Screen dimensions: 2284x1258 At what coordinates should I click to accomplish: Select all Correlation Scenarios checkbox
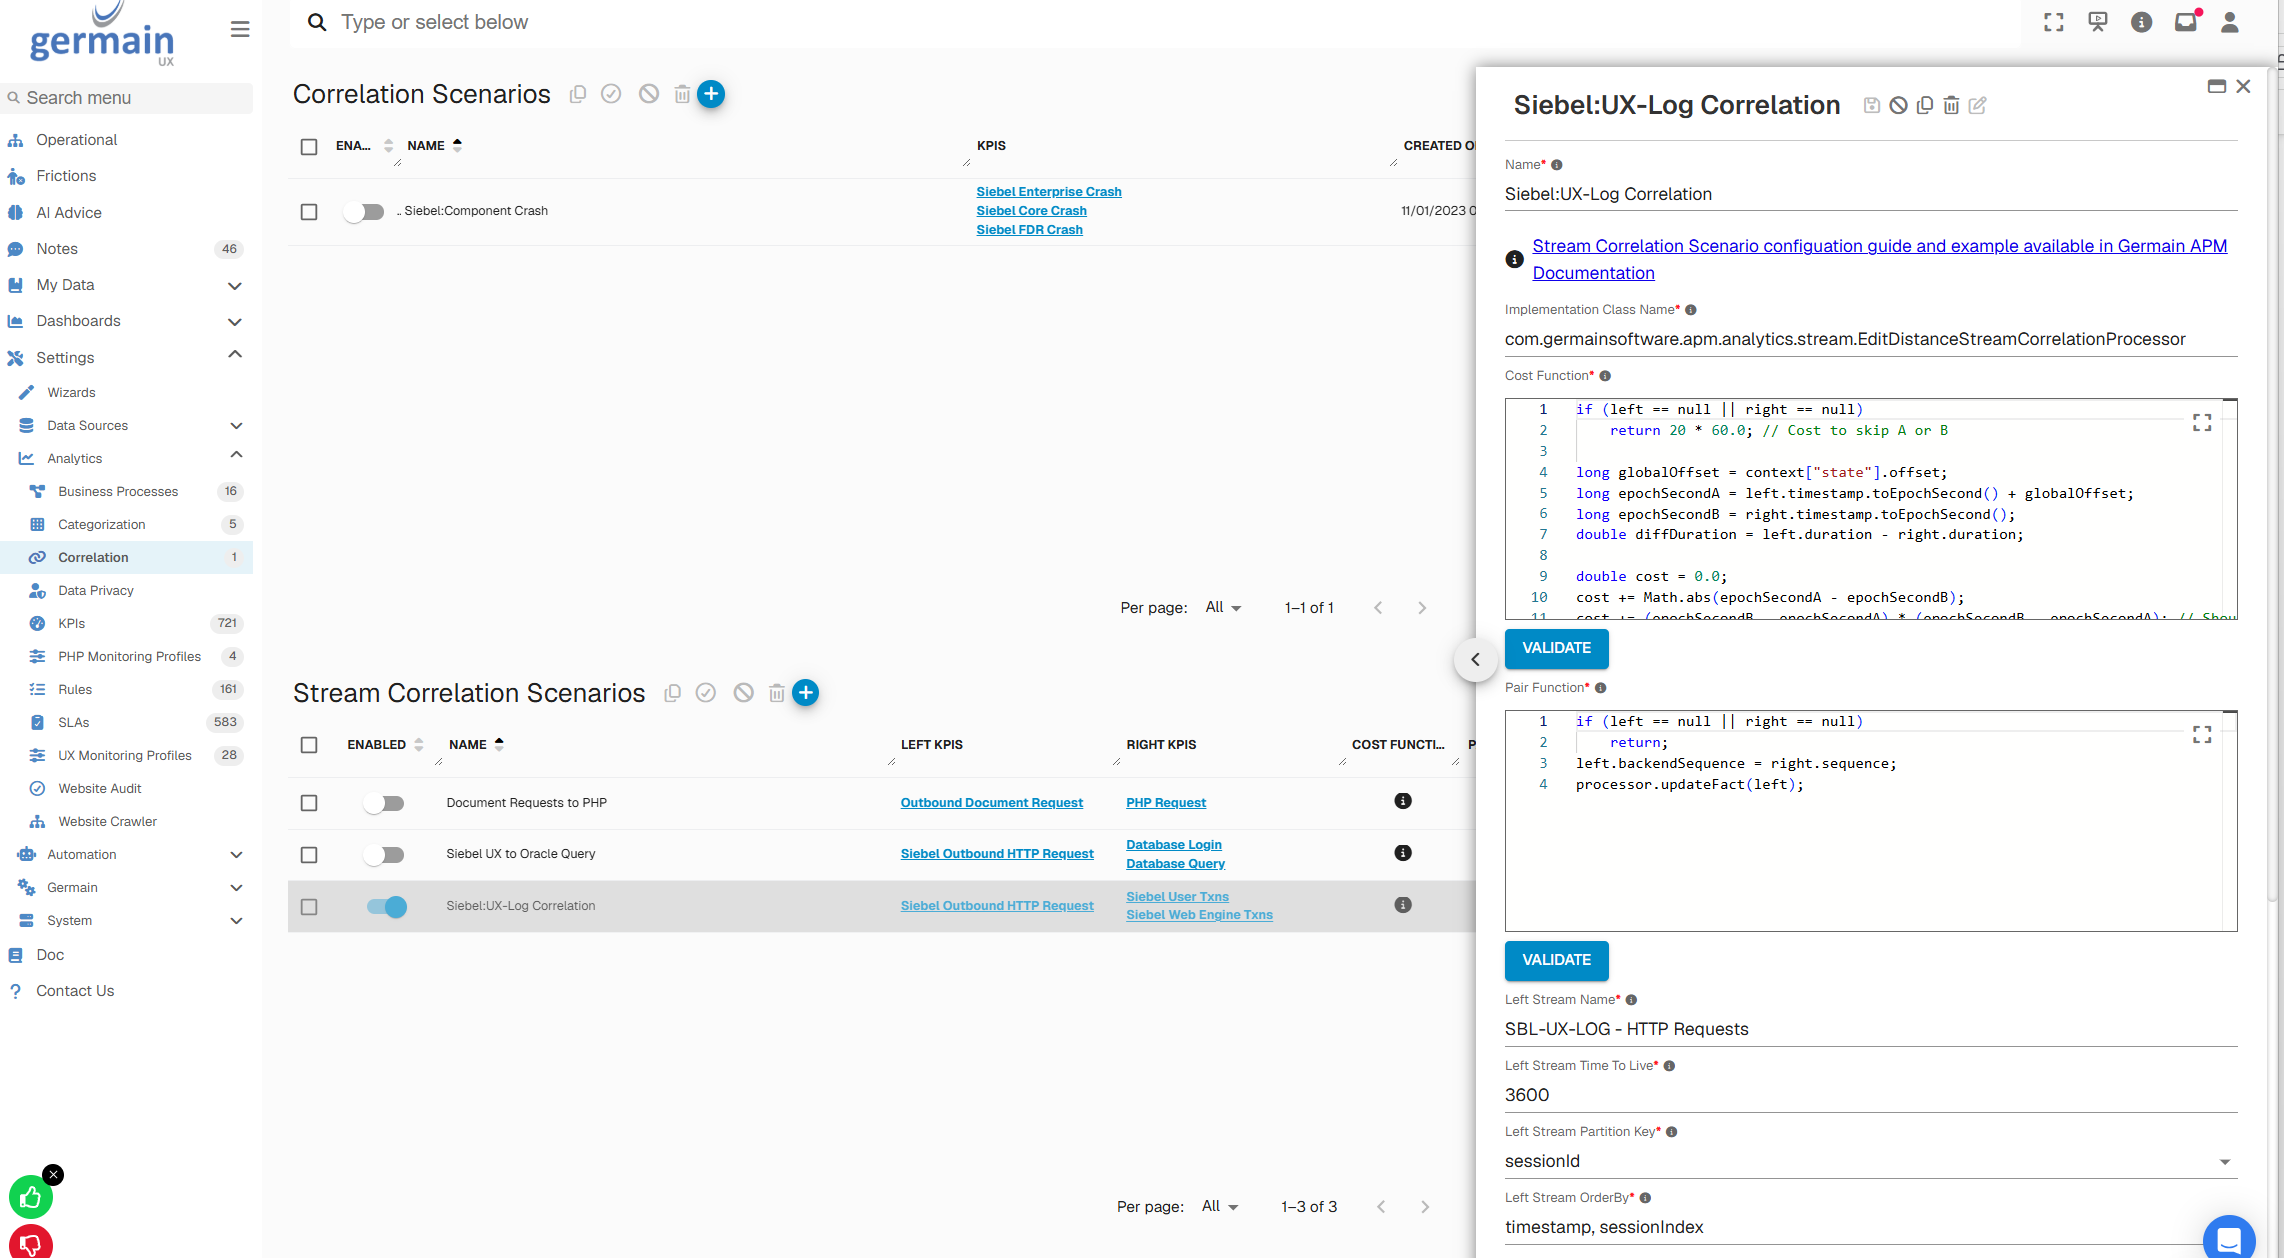click(309, 147)
